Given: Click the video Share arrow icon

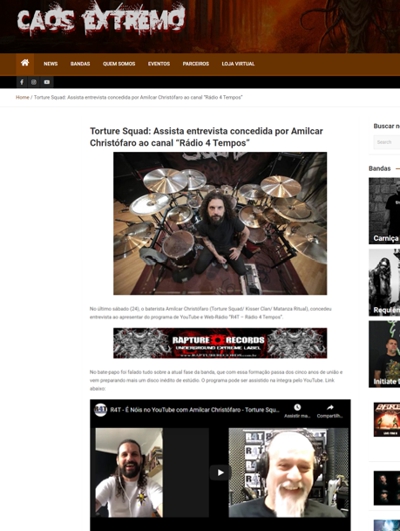Looking at the screenshot, I should 330,407.
